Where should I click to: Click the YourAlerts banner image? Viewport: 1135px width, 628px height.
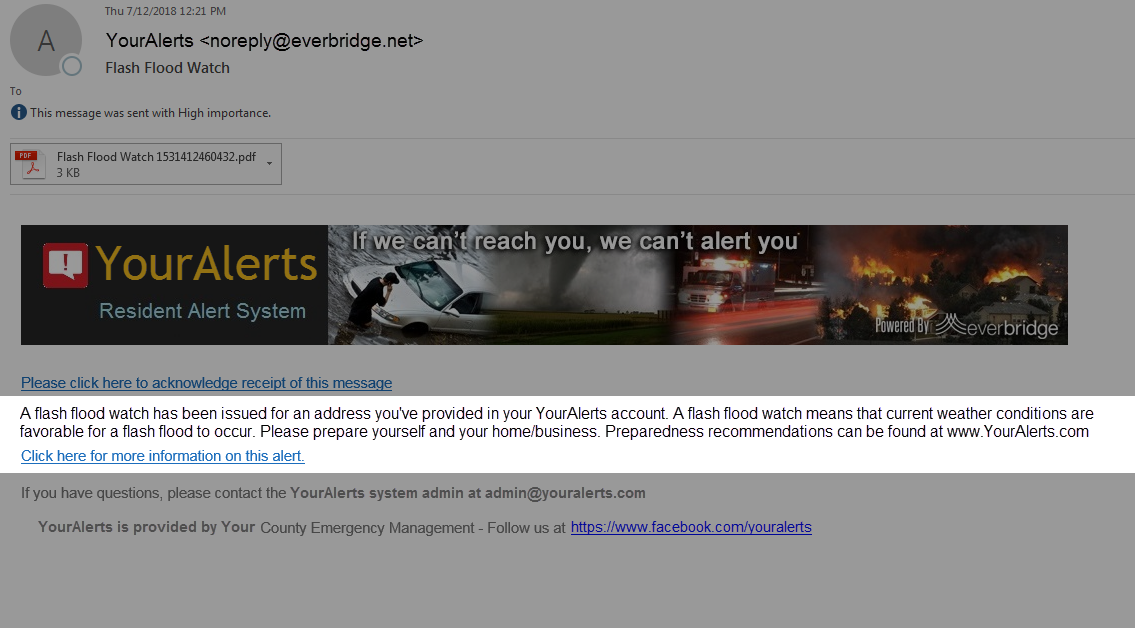pyautogui.click(x=544, y=284)
